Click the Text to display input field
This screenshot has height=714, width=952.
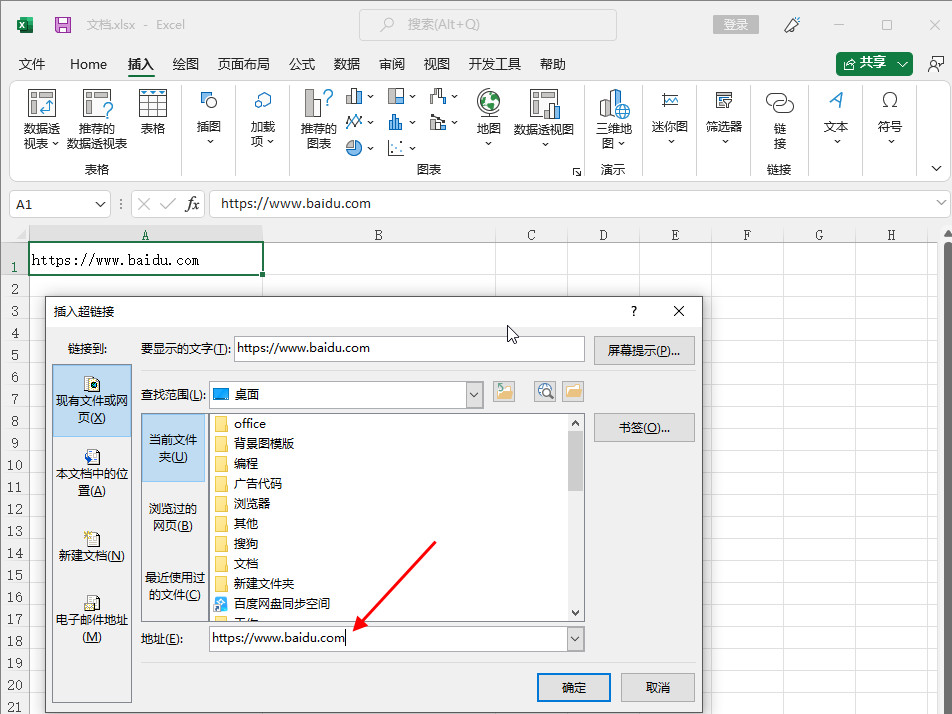click(x=409, y=348)
